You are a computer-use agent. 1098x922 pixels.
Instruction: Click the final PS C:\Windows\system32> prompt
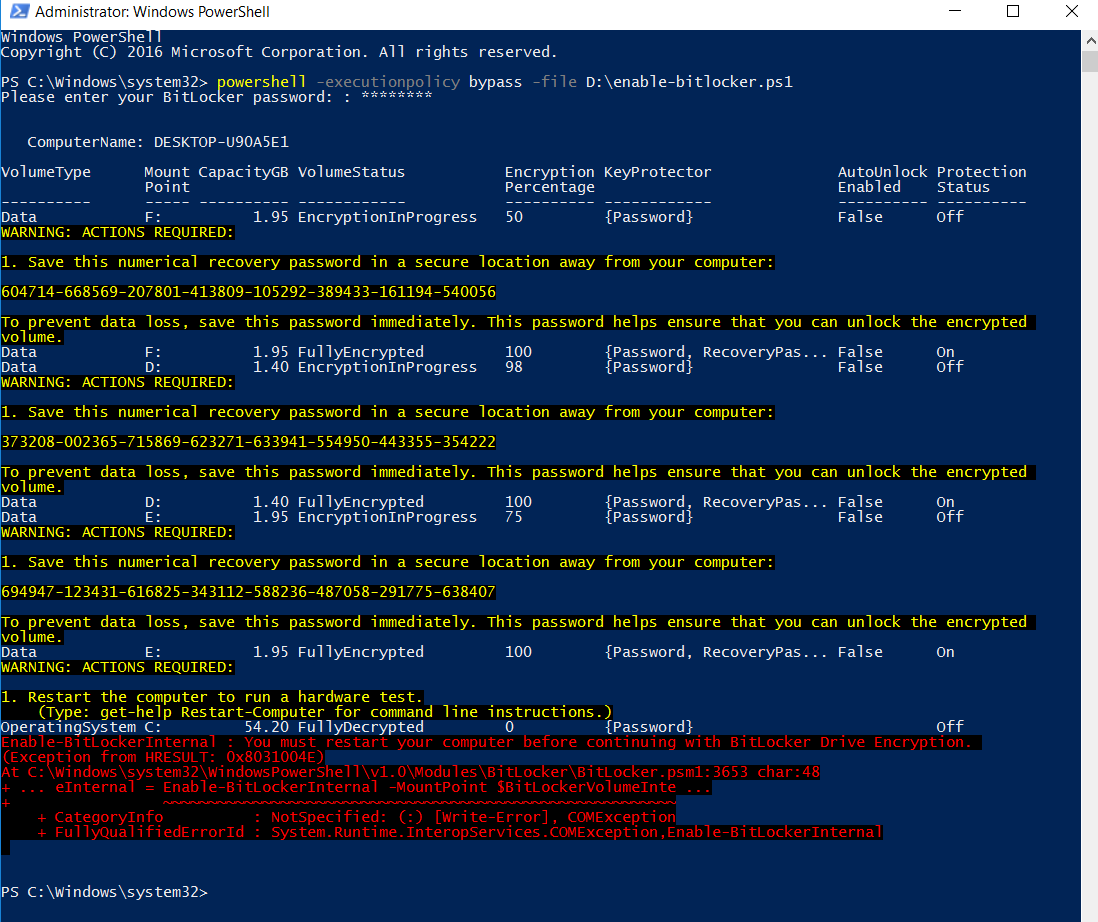click(x=104, y=891)
